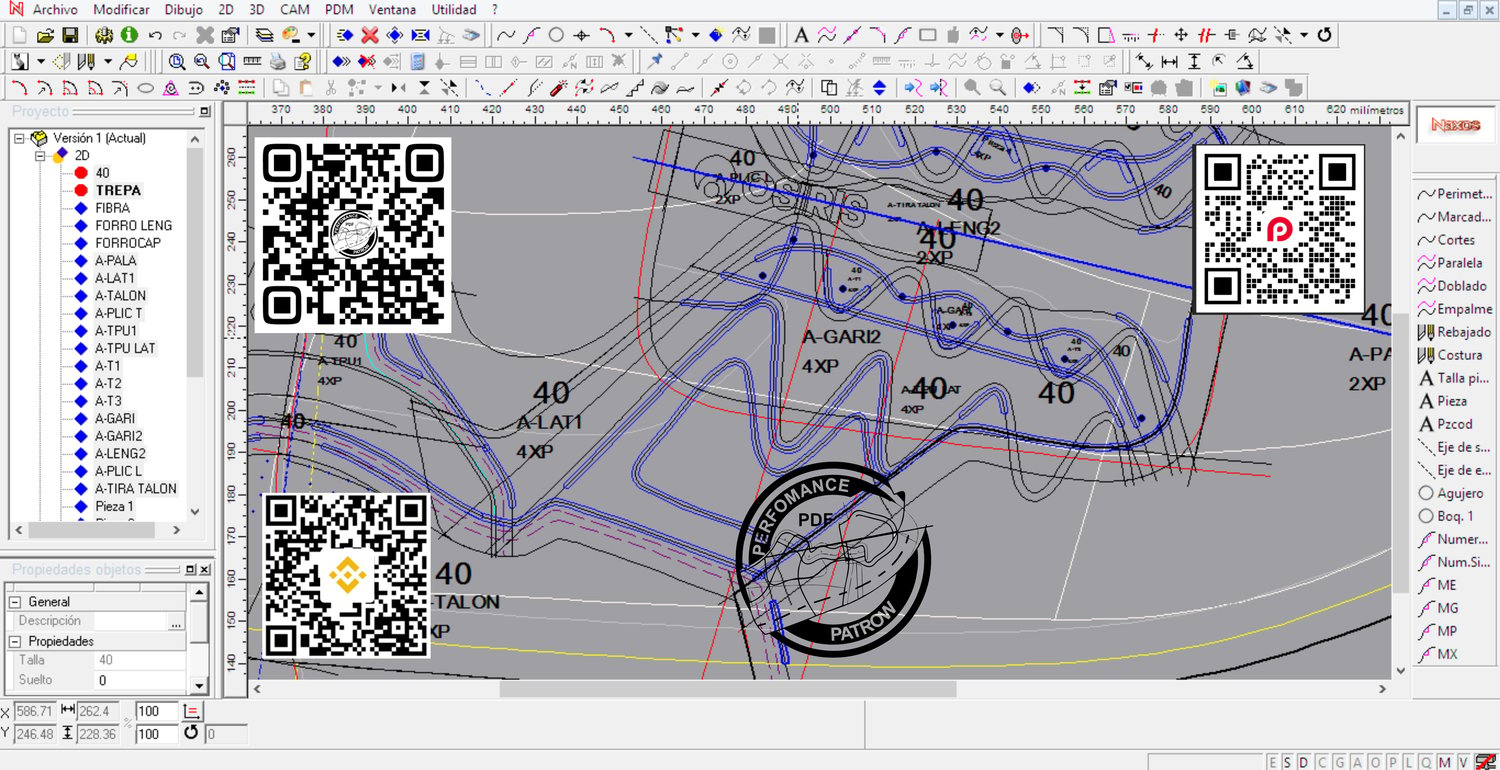Open the Utilidad menu
Screen dimensions: 1500x770
tap(454, 9)
